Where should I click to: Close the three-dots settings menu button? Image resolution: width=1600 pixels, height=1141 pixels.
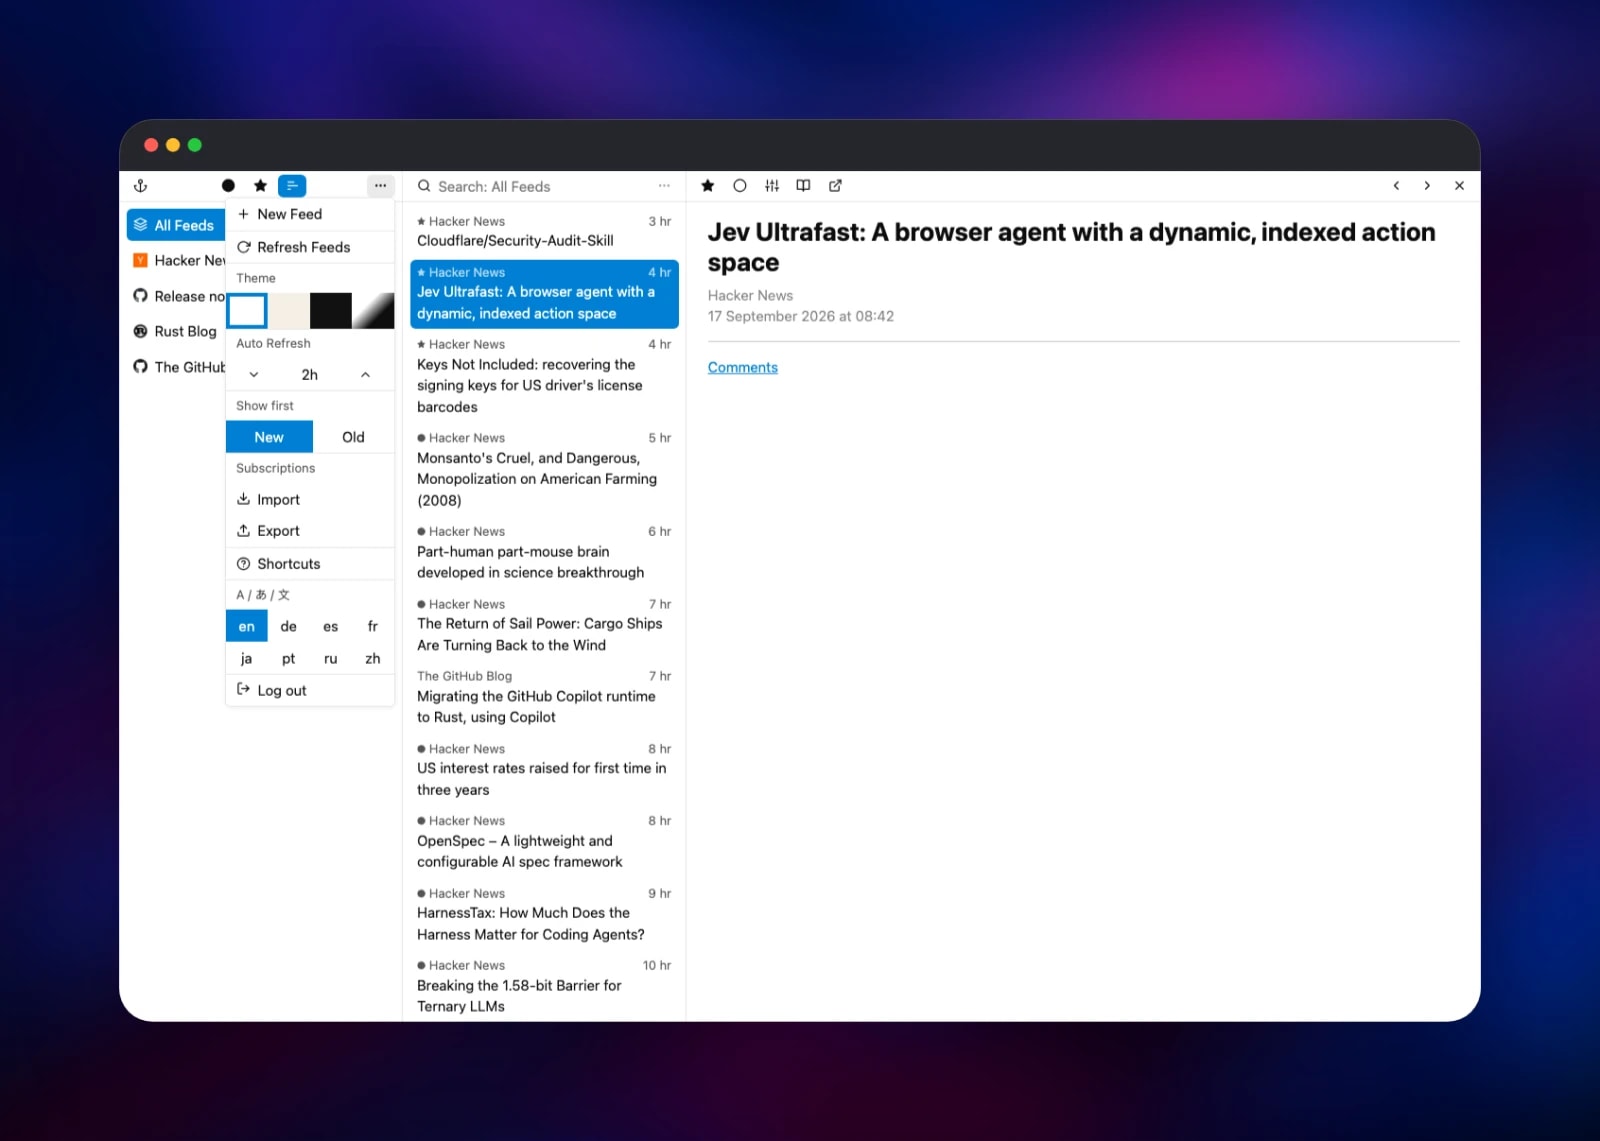[x=380, y=186]
